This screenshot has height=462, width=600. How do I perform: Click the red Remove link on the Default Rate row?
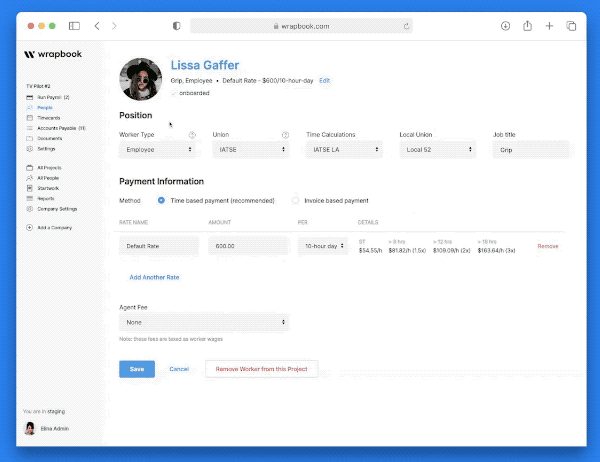(548, 246)
